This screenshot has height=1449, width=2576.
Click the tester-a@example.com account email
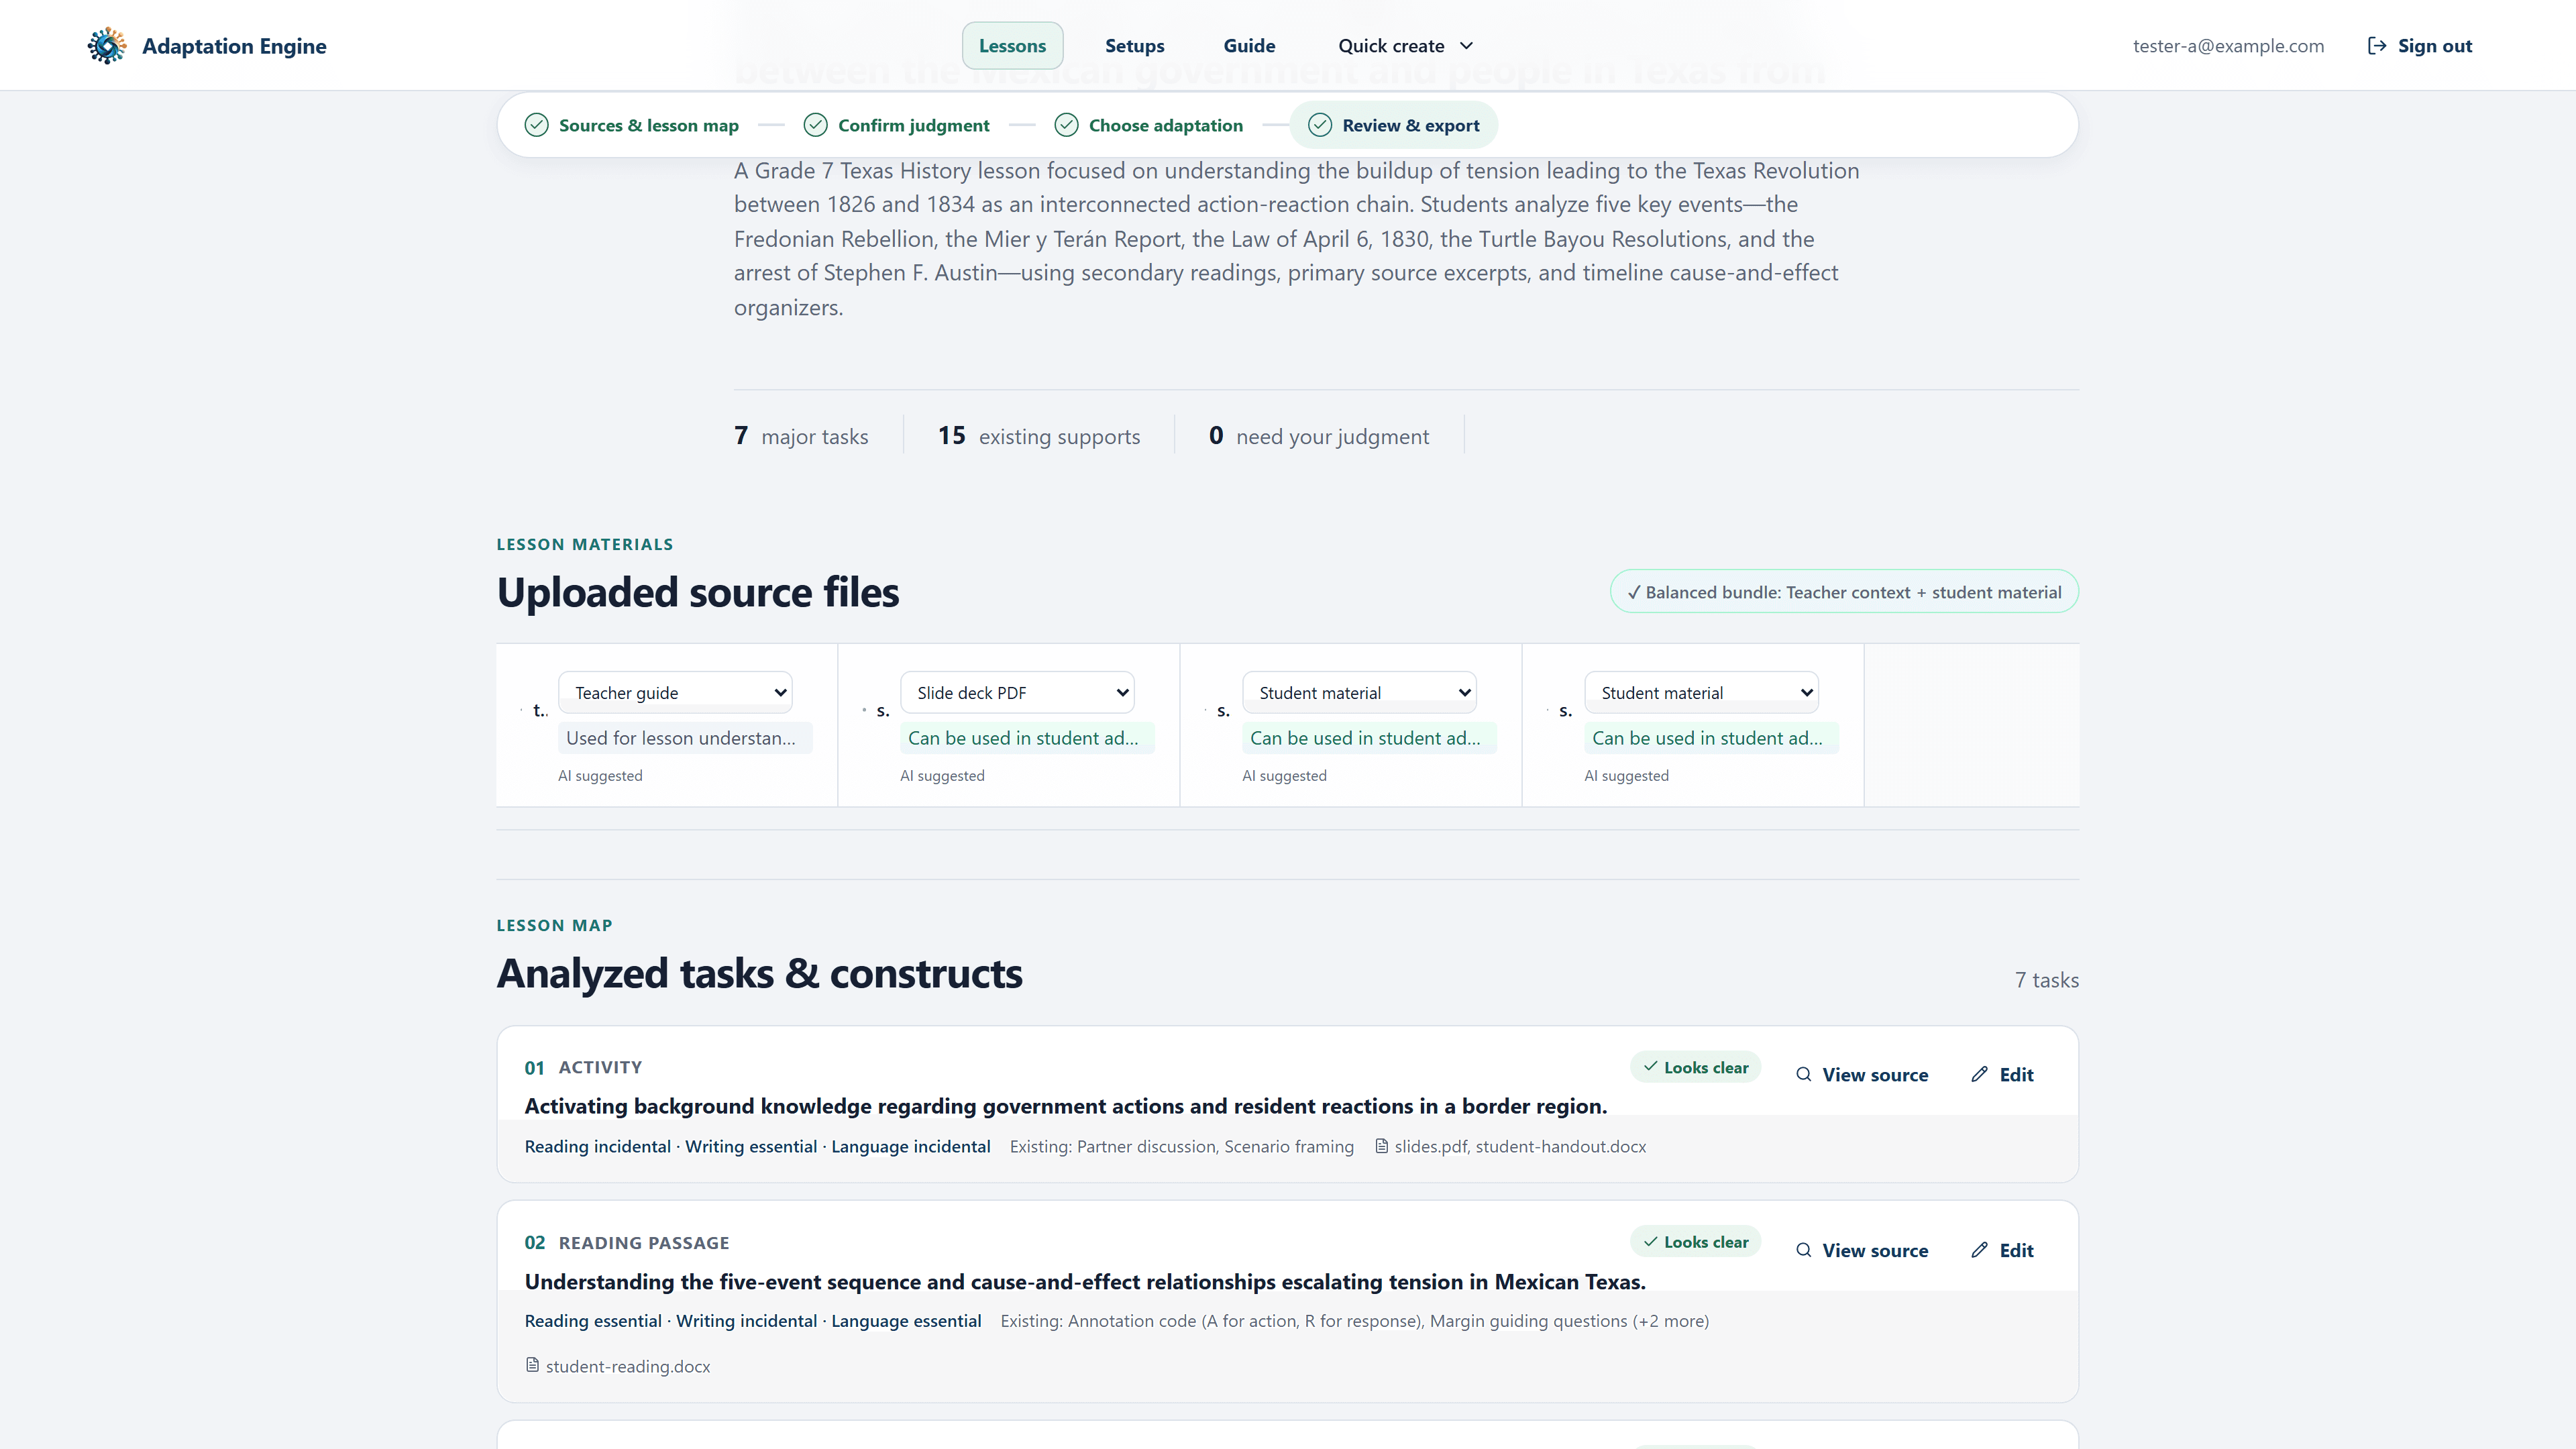tap(2228, 46)
